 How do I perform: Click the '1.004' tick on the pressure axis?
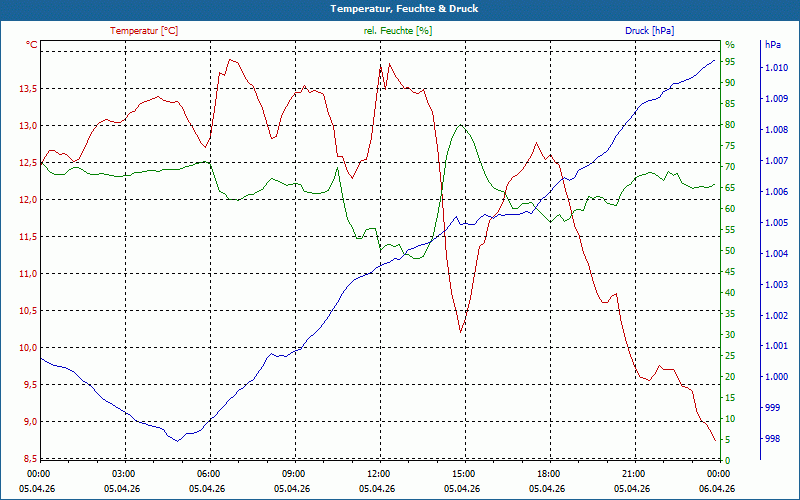[777, 254]
